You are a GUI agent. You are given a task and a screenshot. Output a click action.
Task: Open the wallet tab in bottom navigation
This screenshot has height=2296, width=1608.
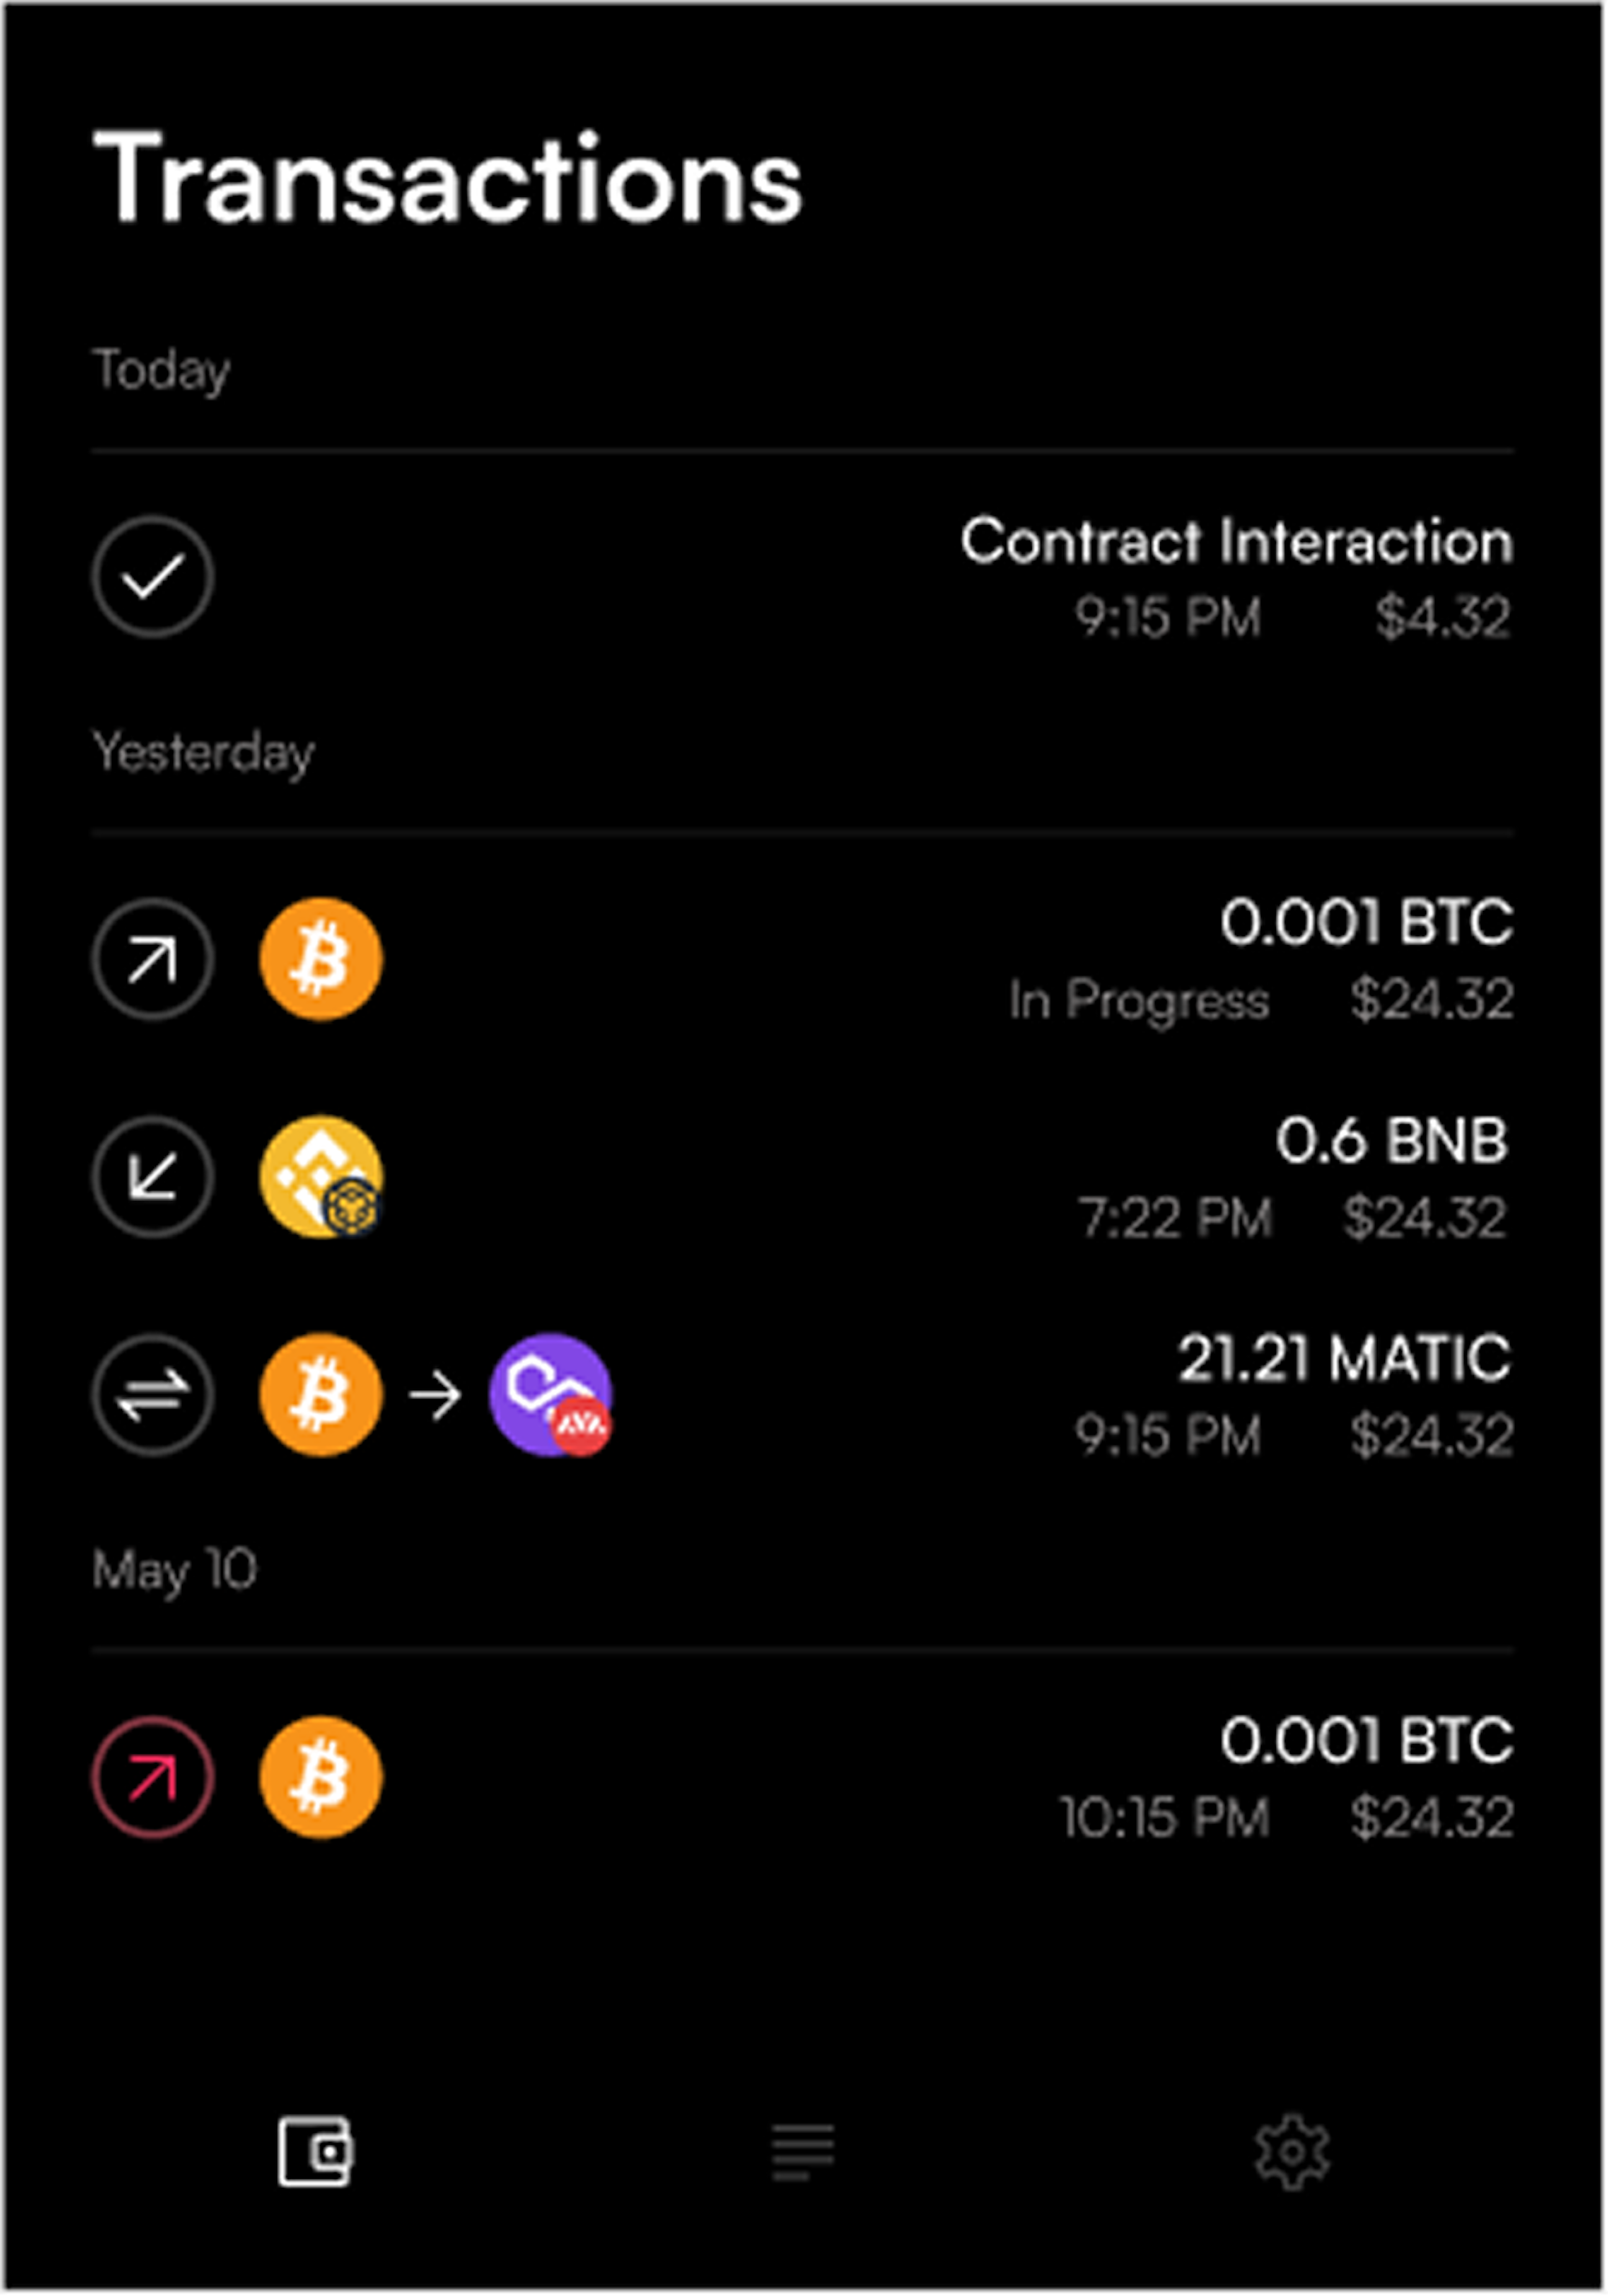point(316,2152)
